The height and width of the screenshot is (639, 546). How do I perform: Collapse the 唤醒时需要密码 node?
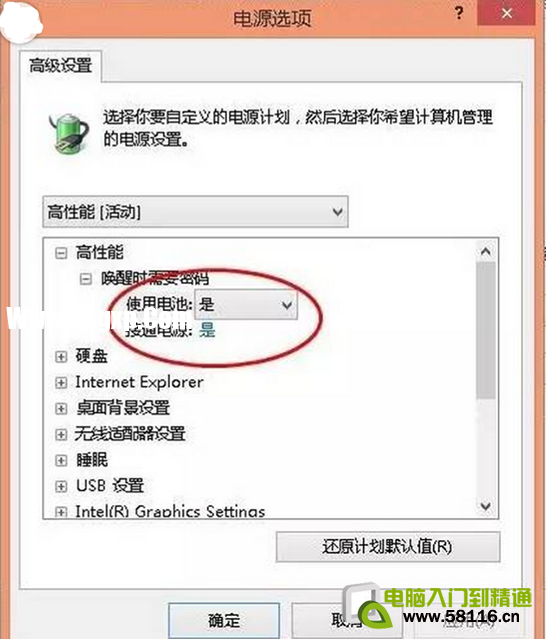pos(86,279)
